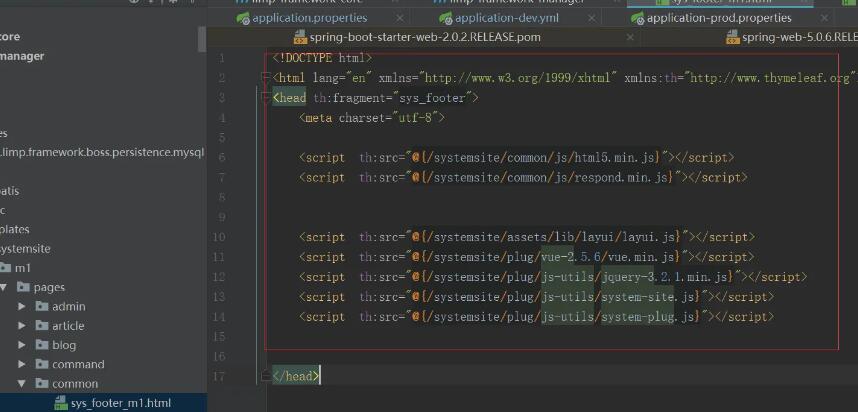This screenshot has height=412, width=858.
Task: Select sys_footer_m1.html in project tree
Action: tap(120, 402)
